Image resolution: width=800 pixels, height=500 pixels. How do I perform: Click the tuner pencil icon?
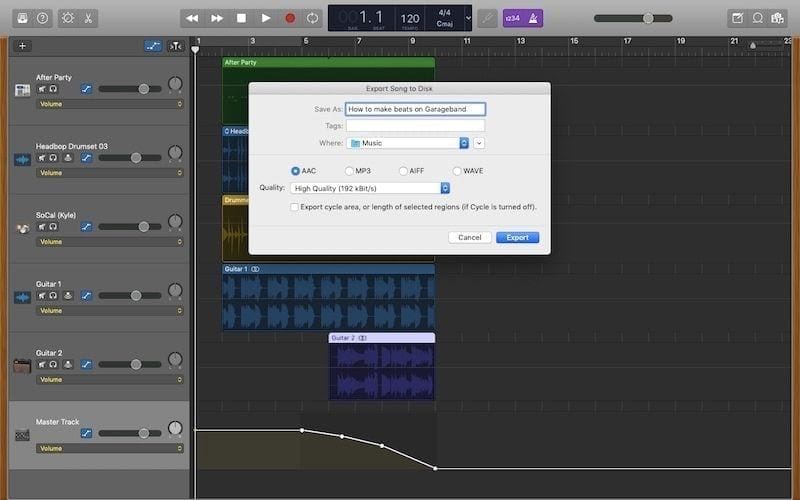pos(487,18)
